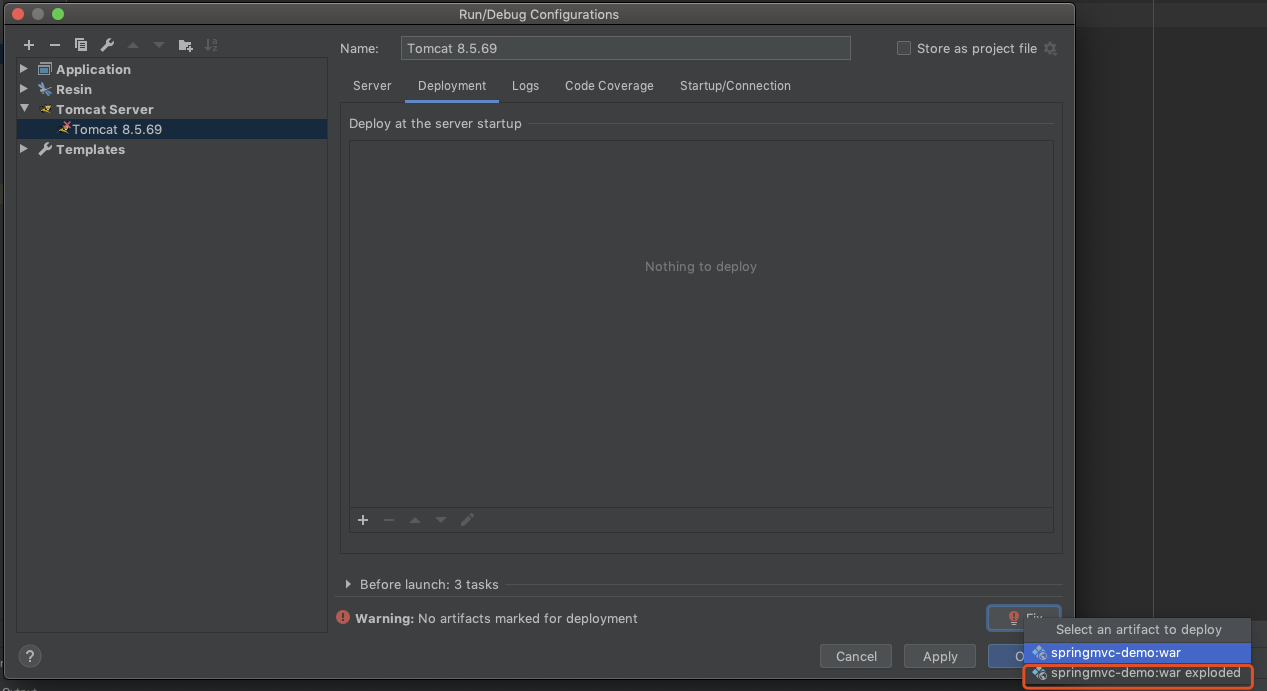Add a new run configuration

(29, 45)
